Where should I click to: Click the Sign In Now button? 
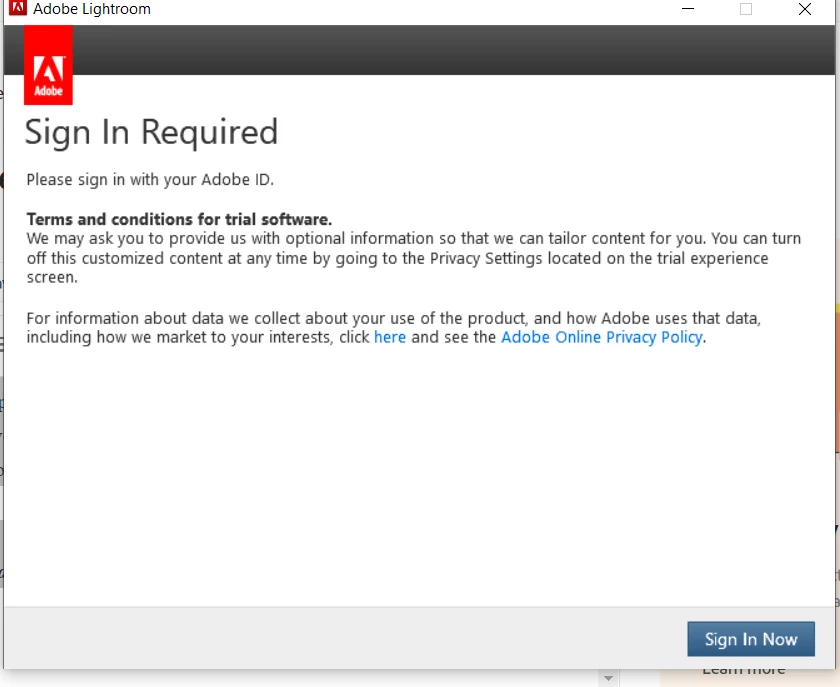(751, 639)
